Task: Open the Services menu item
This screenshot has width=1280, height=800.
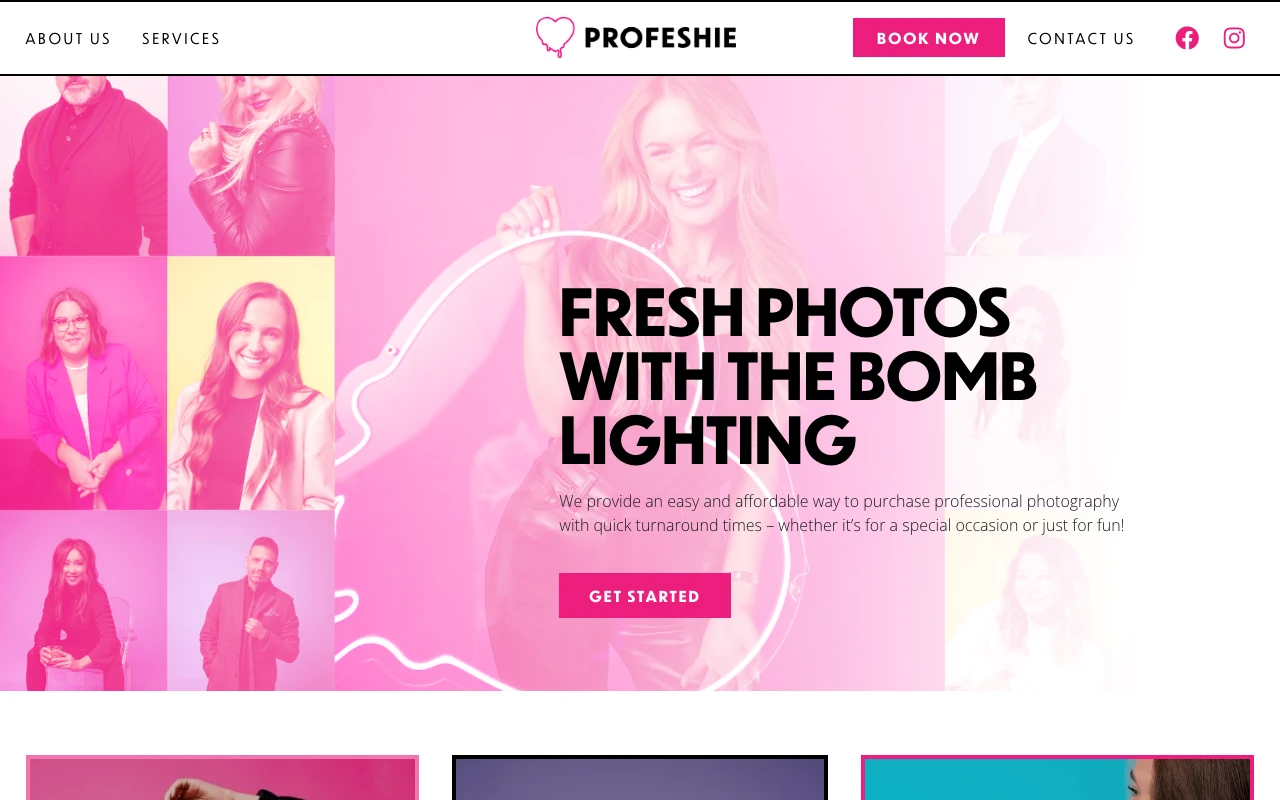Action: 181,39
